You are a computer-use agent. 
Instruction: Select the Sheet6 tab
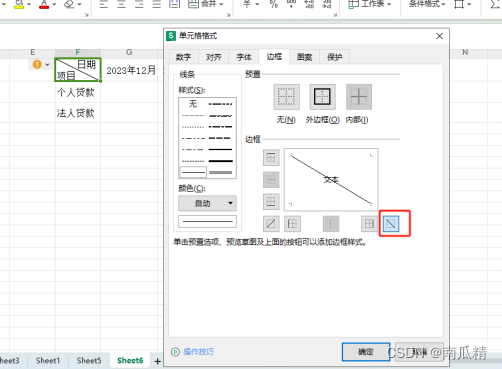coord(130,361)
